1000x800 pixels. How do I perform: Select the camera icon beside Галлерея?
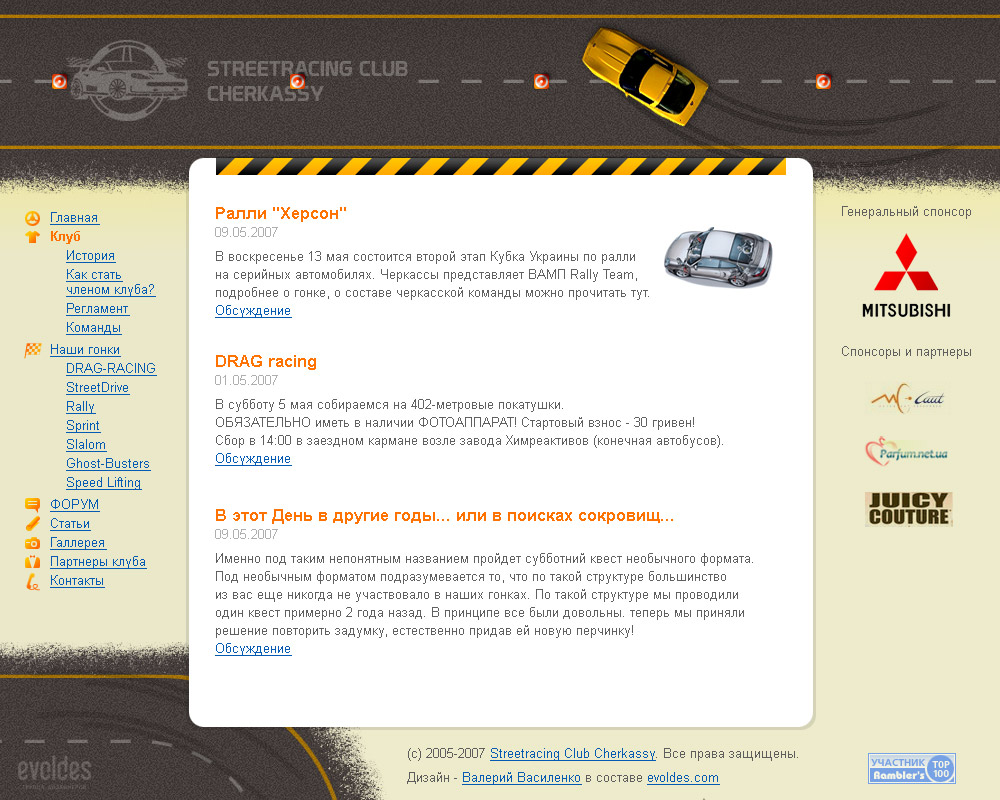click(32, 542)
